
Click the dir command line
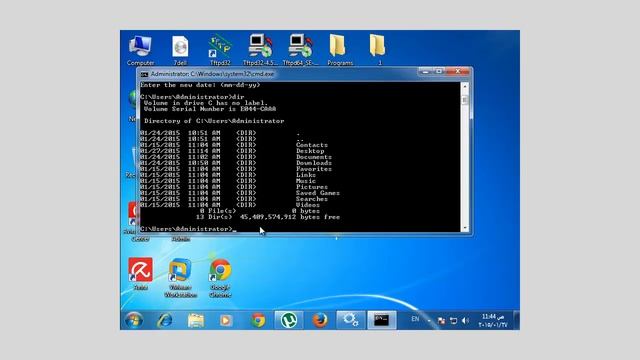click(192, 97)
